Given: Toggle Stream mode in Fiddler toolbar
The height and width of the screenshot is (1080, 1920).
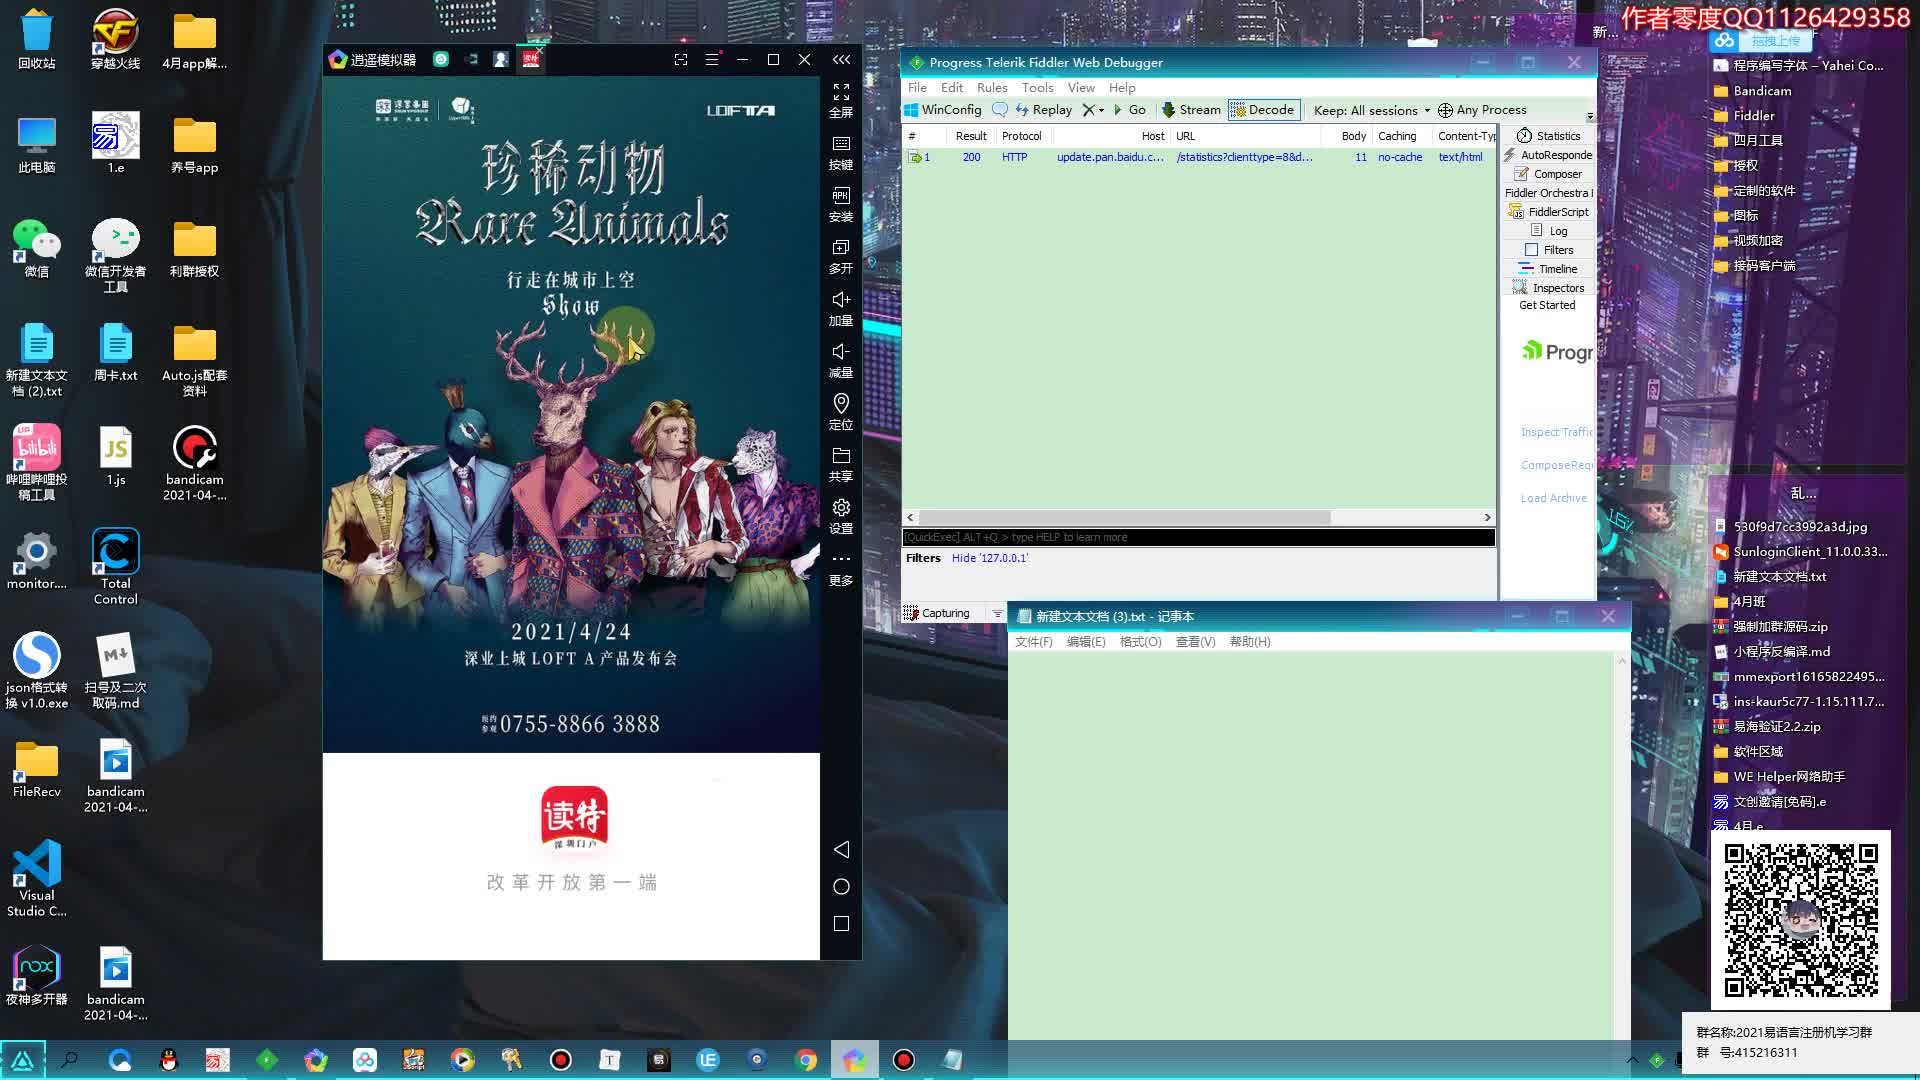Looking at the screenshot, I should pyautogui.click(x=1191, y=110).
